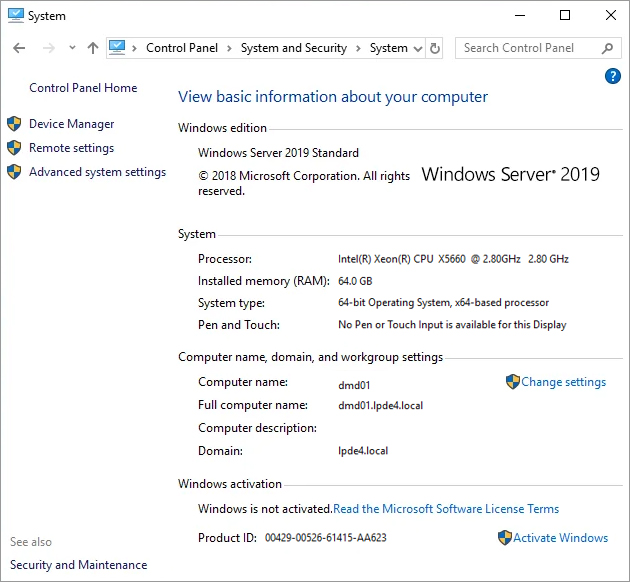Click the computer name value dmd01
Screen dimensions: 630x582
[354, 385]
